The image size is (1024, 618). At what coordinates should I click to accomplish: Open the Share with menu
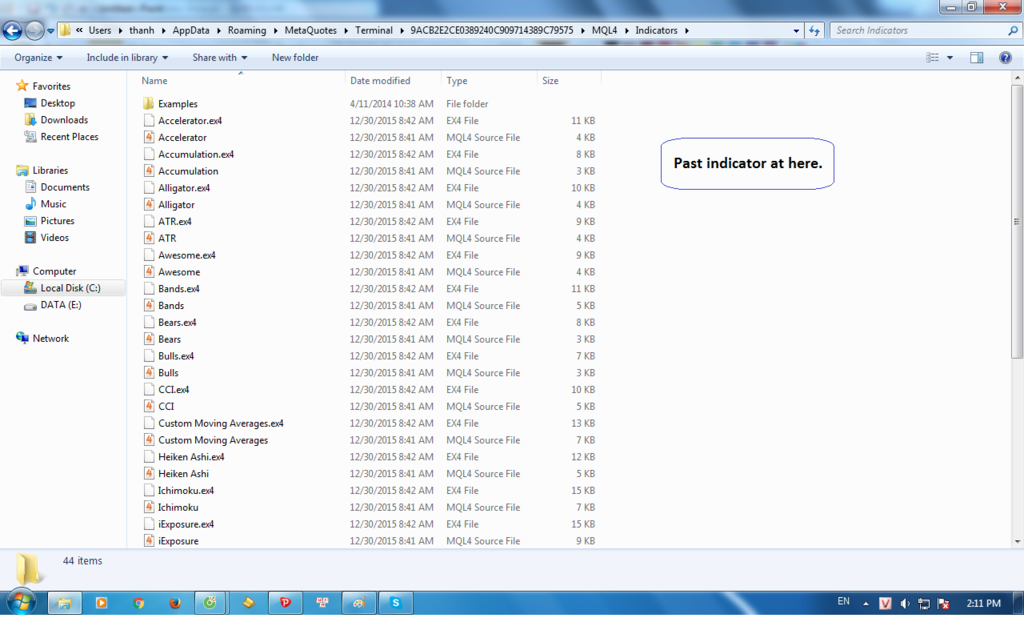(219, 57)
